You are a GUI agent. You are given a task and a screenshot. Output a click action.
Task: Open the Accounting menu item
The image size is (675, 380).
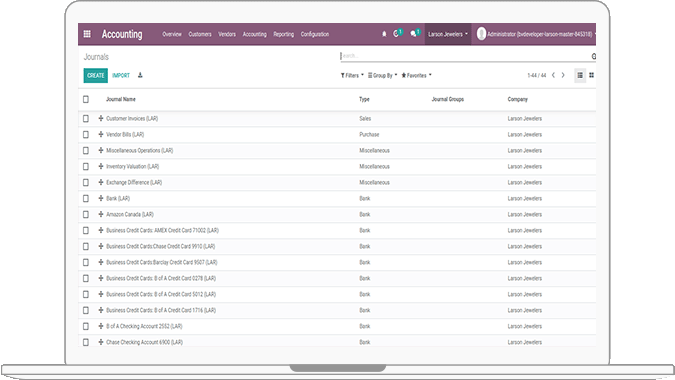254,34
